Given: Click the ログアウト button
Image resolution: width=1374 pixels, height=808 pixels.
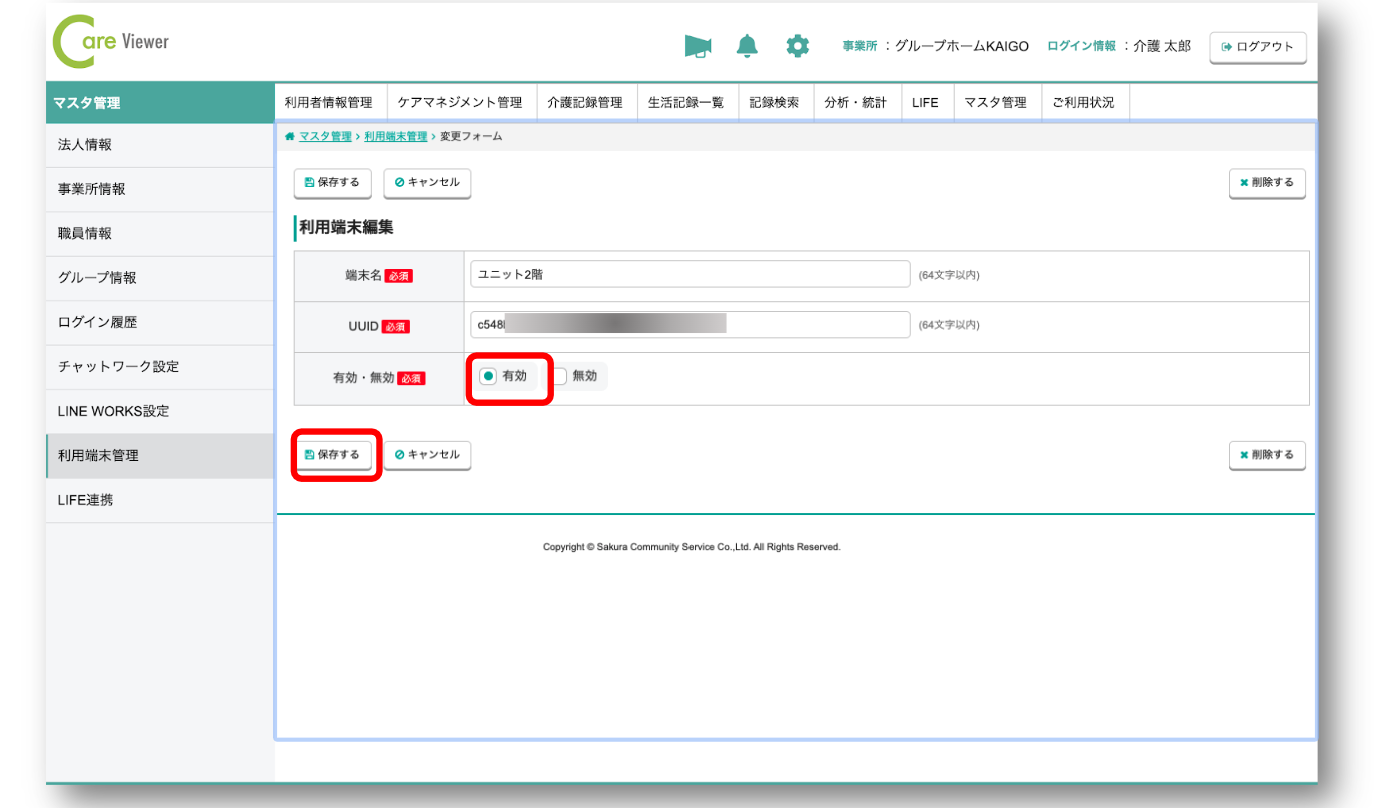Looking at the screenshot, I should coord(1257,47).
